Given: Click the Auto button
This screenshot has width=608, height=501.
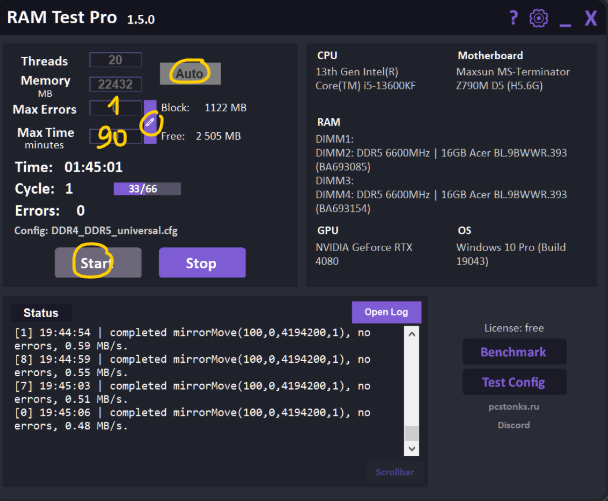Looking at the screenshot, I should coord(190,74).
